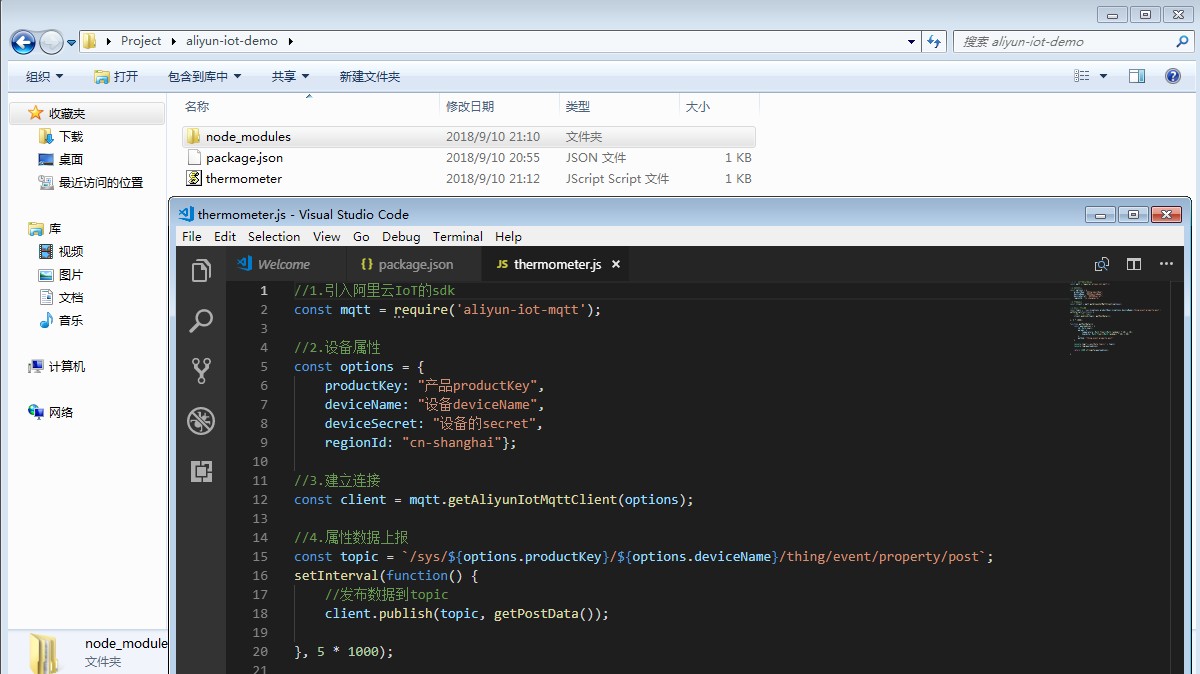Click the Explorer back navigation button
Image resolution: width=1200 pixels, height=674 pixels.
click(23, 42)
